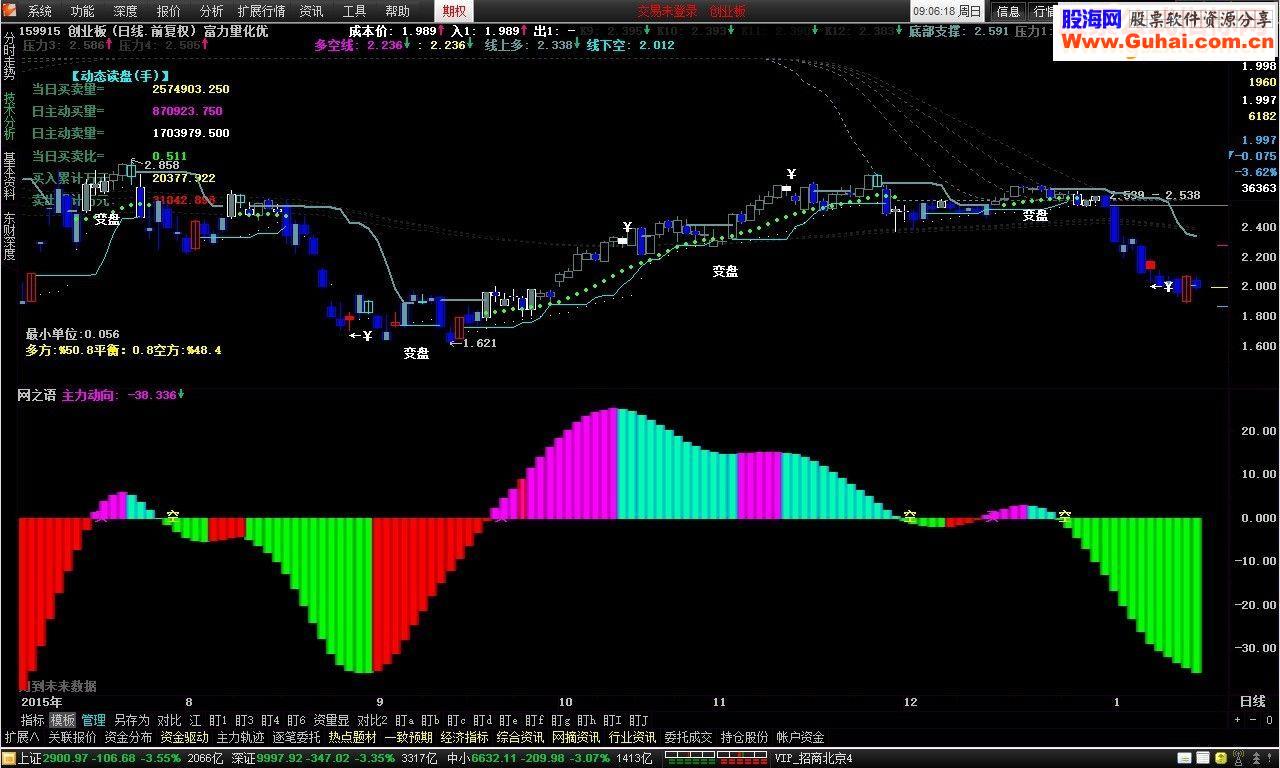1280x768 pixels.
Task: Click the minus zoom icon below 日线
Action: (1251, 720)
